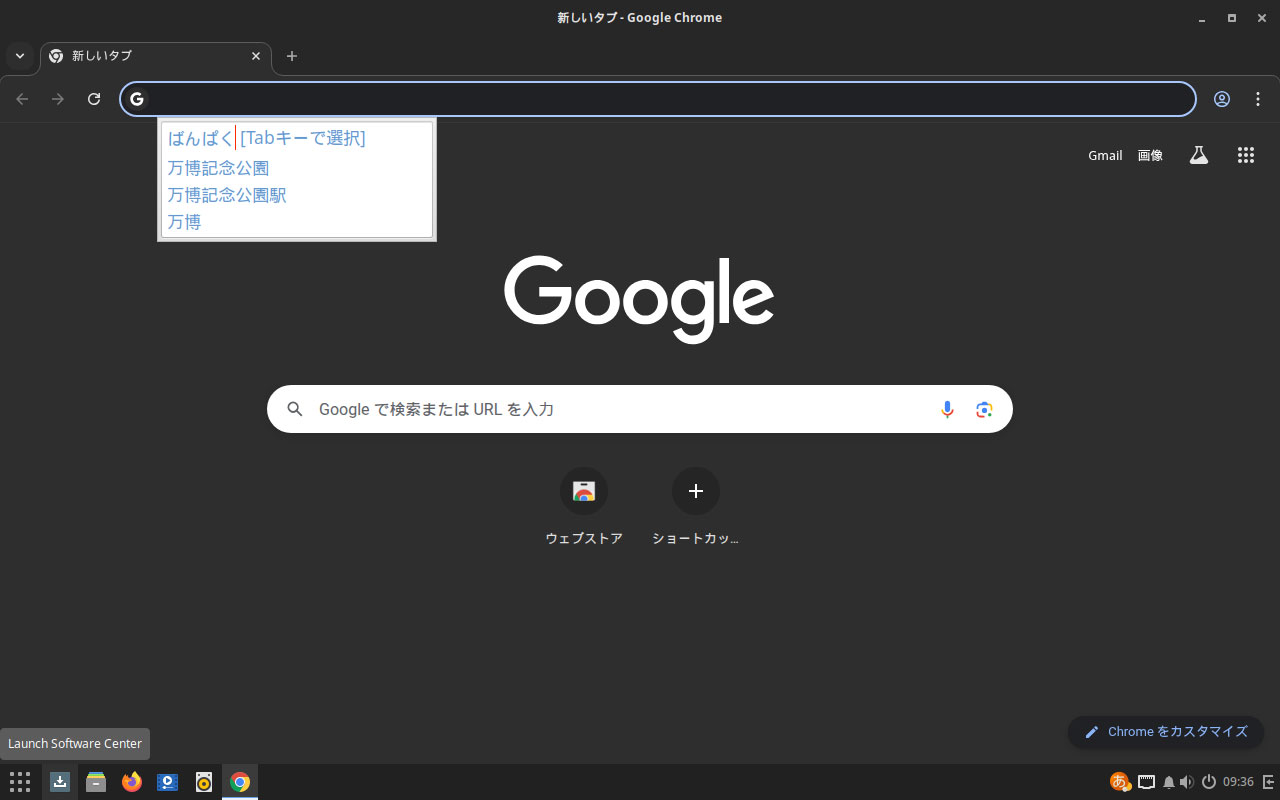Click the Chrome profile avatar icon
This screenshot has width=1280, height=800.
click(x=1222, y=99)
